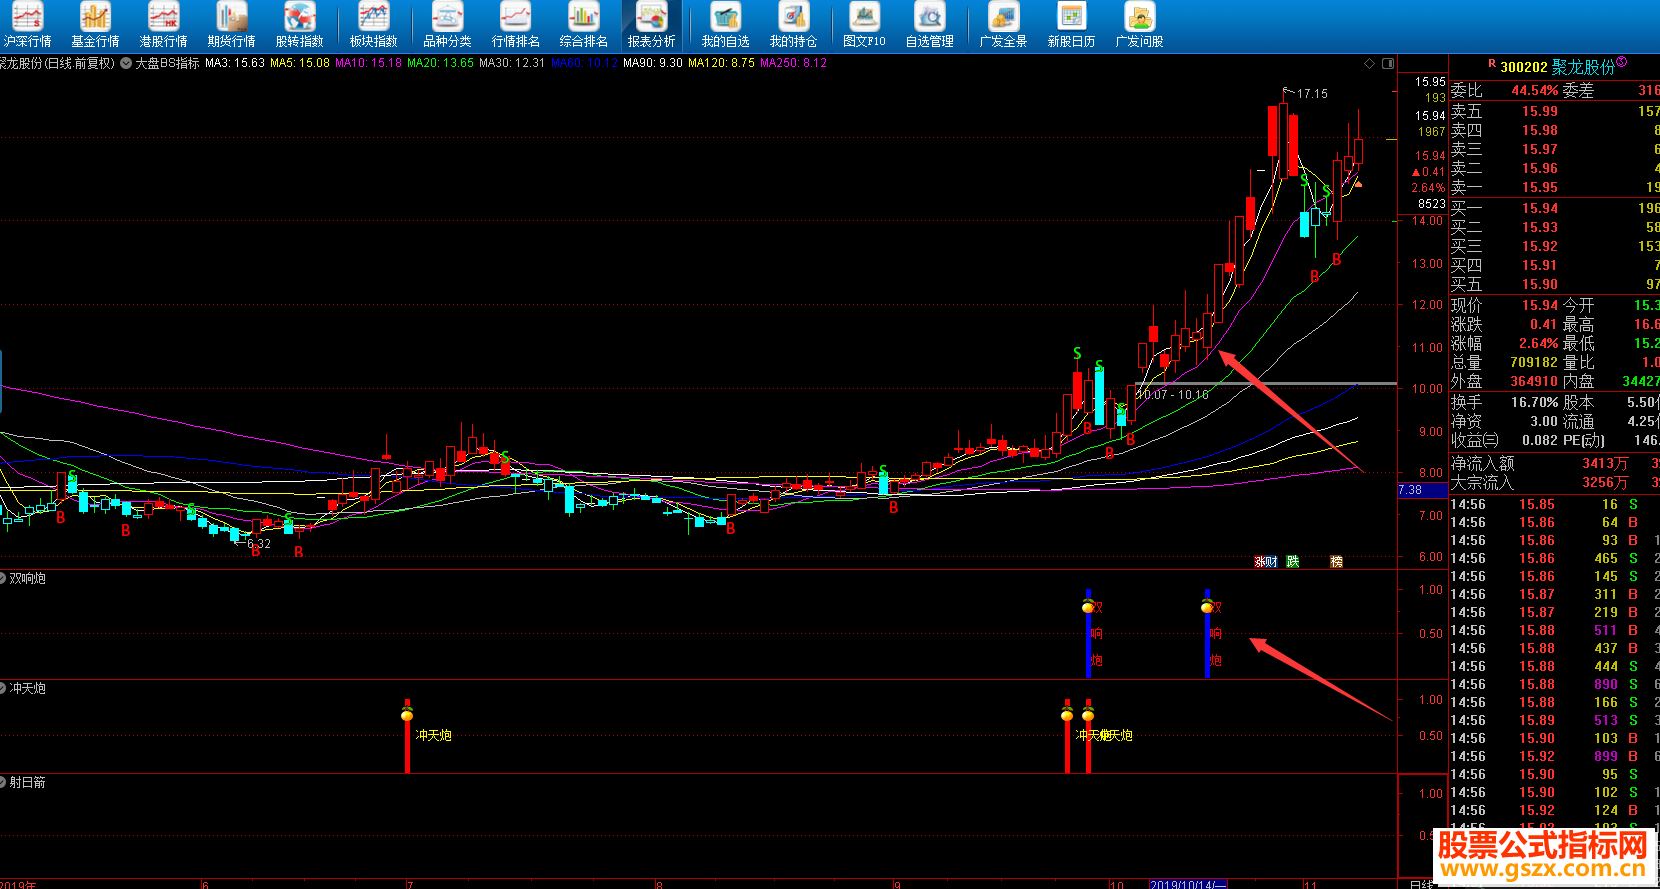1660x889 pixels.
Task: Click the MA20: 13.65 value
Action: tap(440, 63)
